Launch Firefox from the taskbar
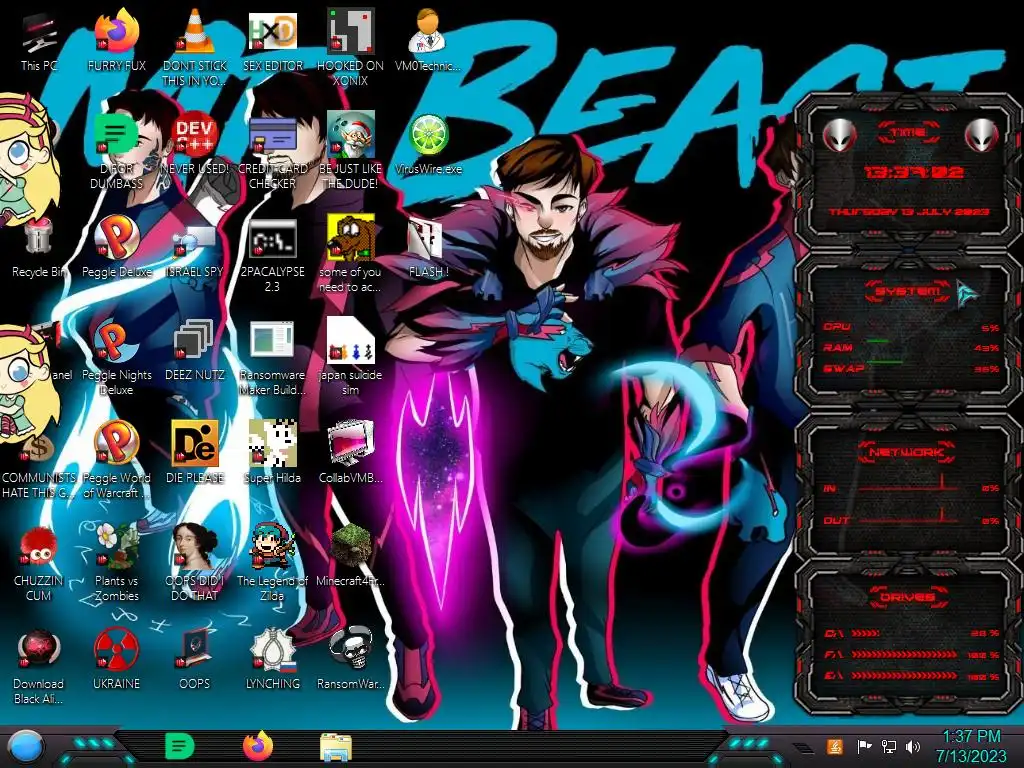Image resolution: width=1024 pixels, height=768 pixels. click(258, 746)
